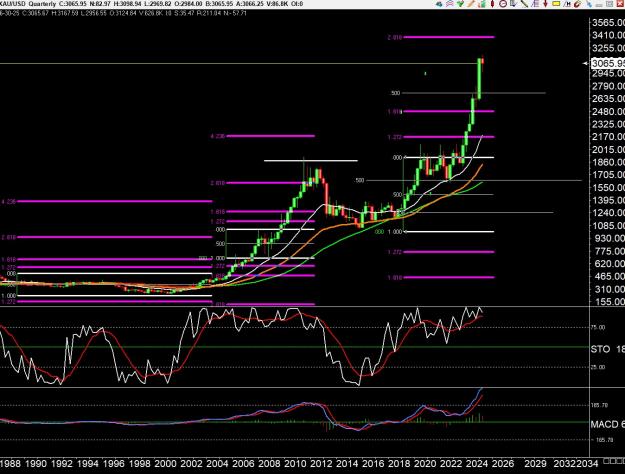
Task: Click the third small box in bottom-right corner
Action: coord(619,461)
